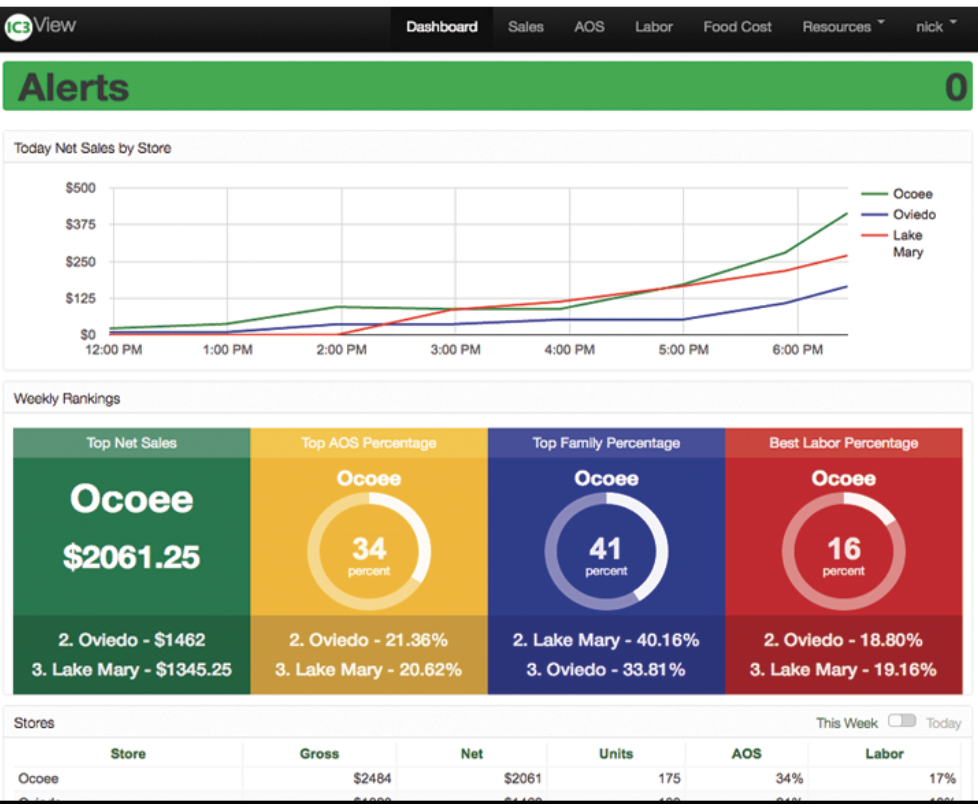Toggle the This Week/Today switch
This screenshot has height=804, width=978.
click(x=901, y=721)
